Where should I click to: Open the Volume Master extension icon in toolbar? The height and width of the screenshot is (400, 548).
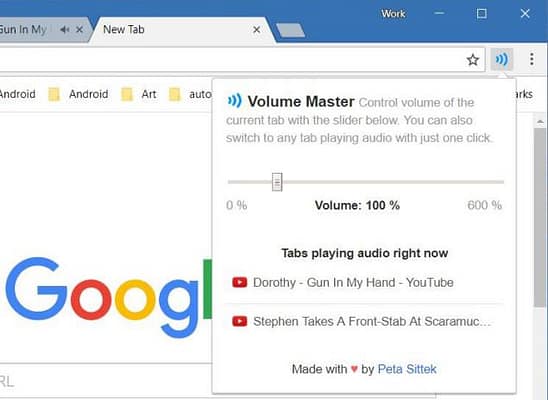point(502,59)
